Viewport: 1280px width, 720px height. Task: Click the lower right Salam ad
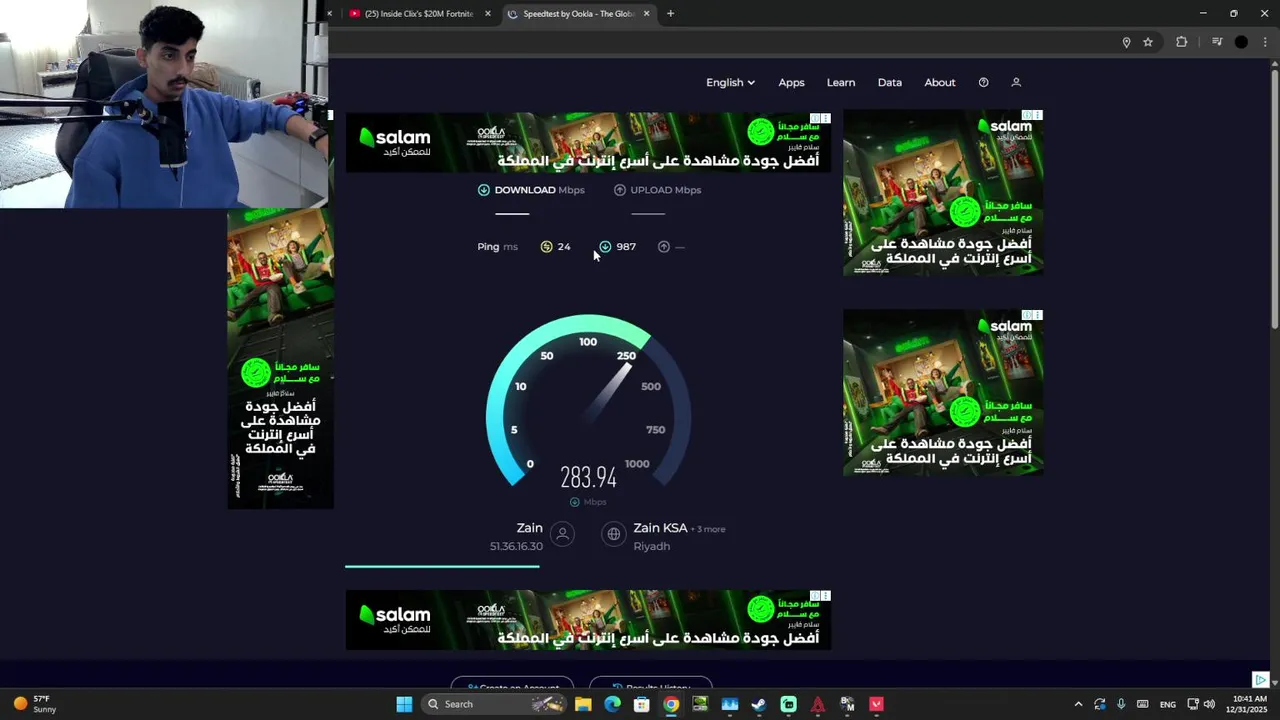click(943, 392)
